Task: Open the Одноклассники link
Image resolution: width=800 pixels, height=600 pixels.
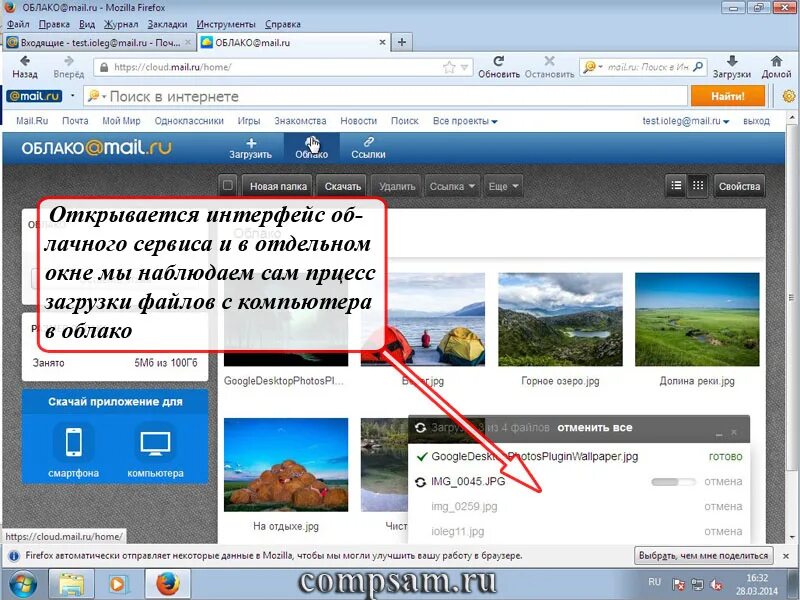Action: coord(189,121)
